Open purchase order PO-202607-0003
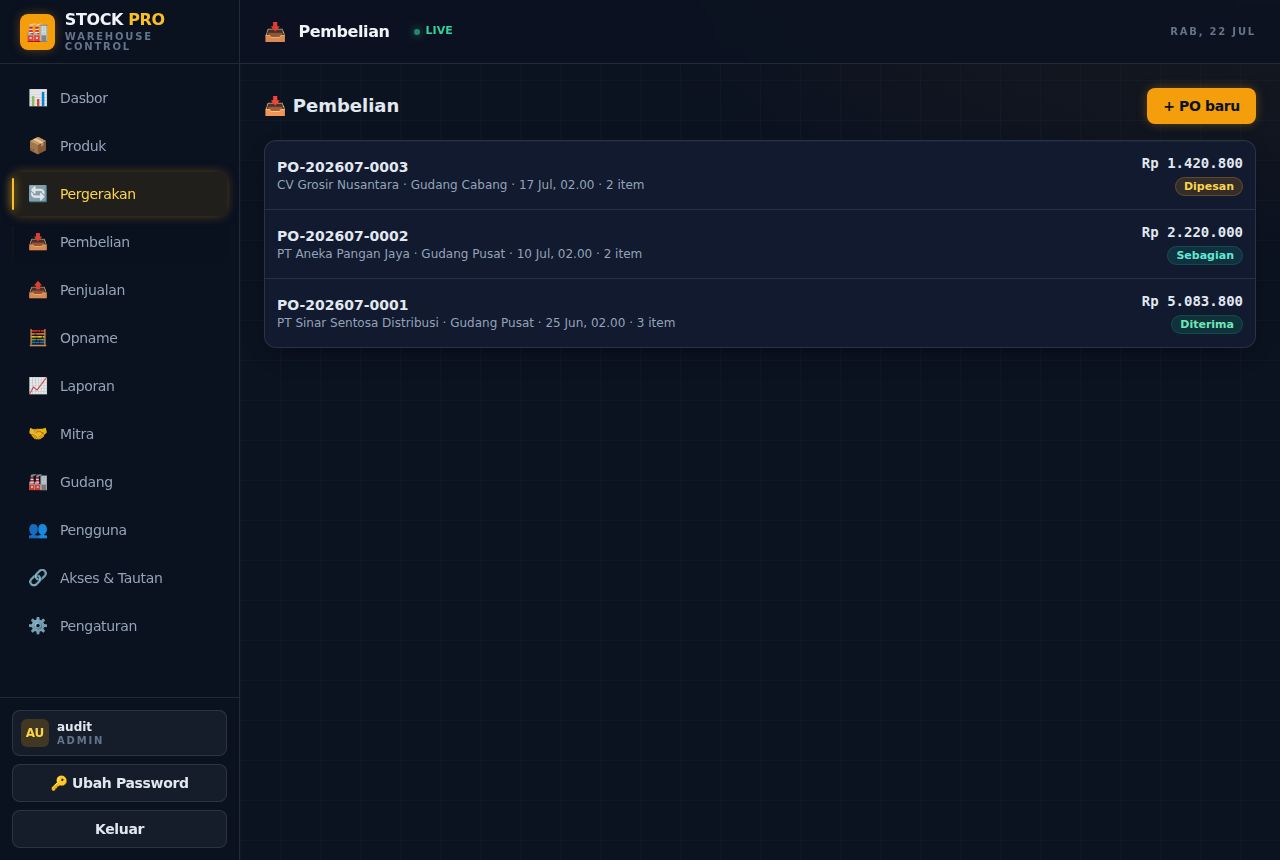 pos(760,175)
